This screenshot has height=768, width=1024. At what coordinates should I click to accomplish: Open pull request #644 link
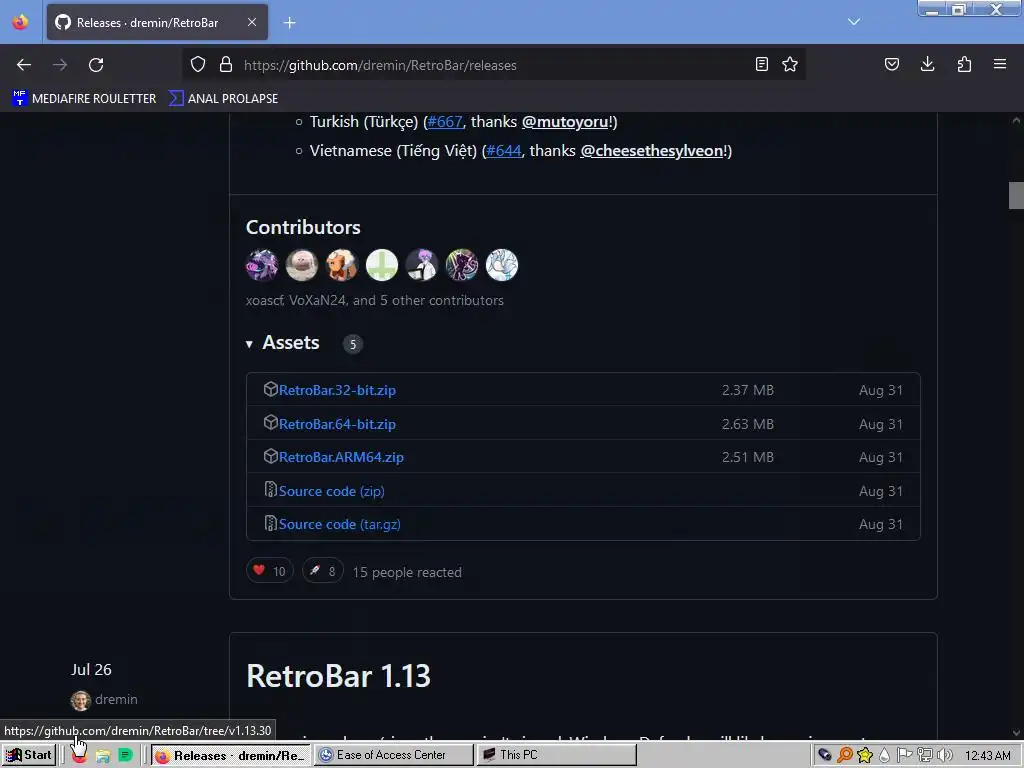click(504, 151)
